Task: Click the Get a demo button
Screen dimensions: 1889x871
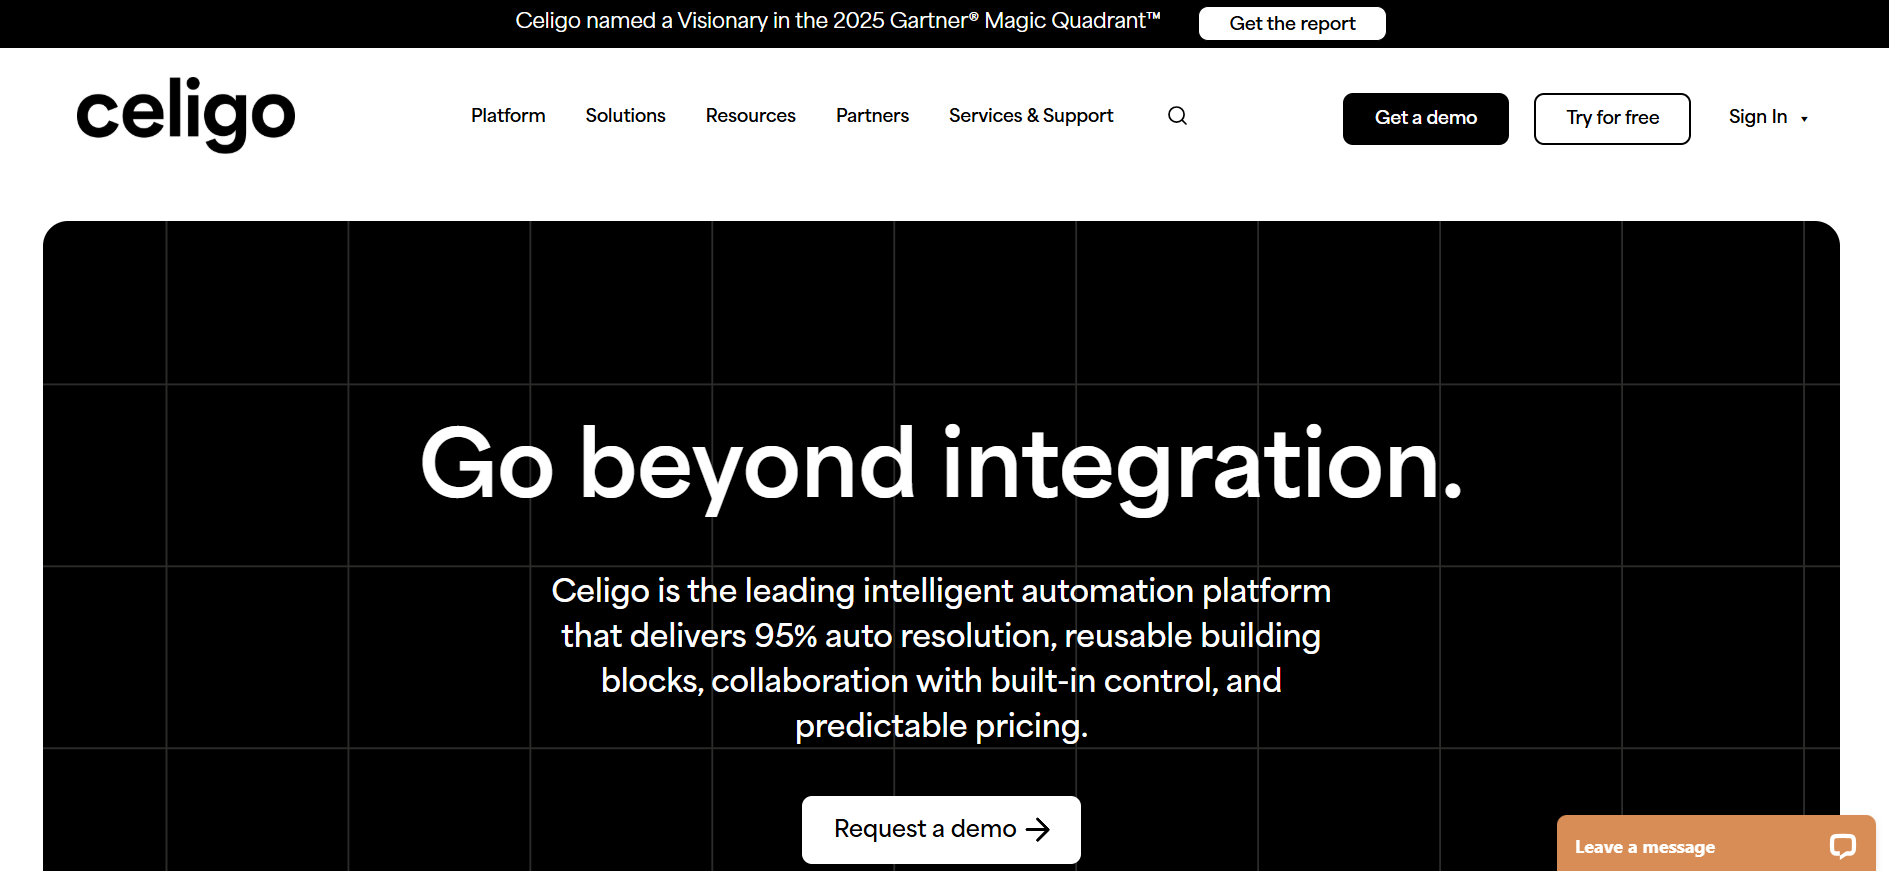Action: [x=1425, y=118]
